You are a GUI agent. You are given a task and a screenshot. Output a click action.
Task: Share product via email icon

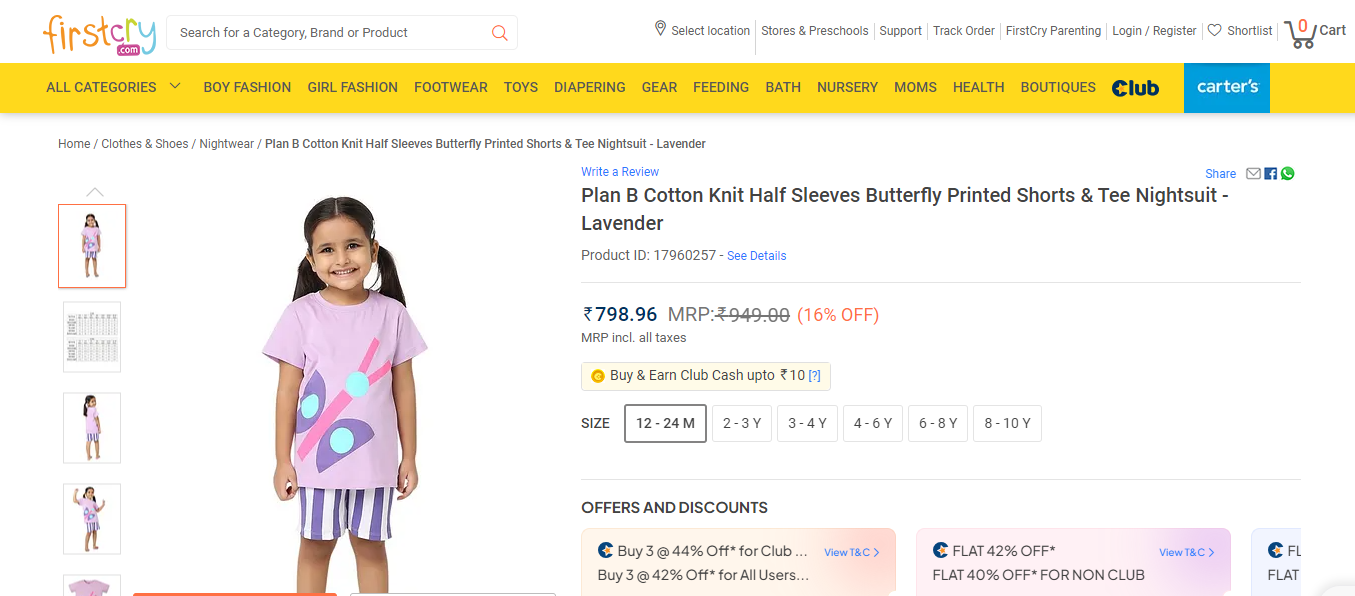point(1254,174)
